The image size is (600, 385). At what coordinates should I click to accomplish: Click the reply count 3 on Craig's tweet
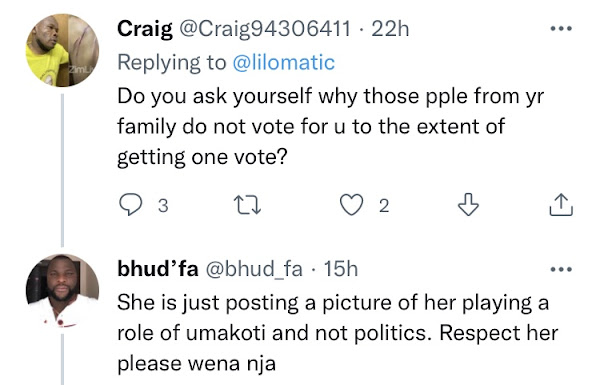[163, 206]
